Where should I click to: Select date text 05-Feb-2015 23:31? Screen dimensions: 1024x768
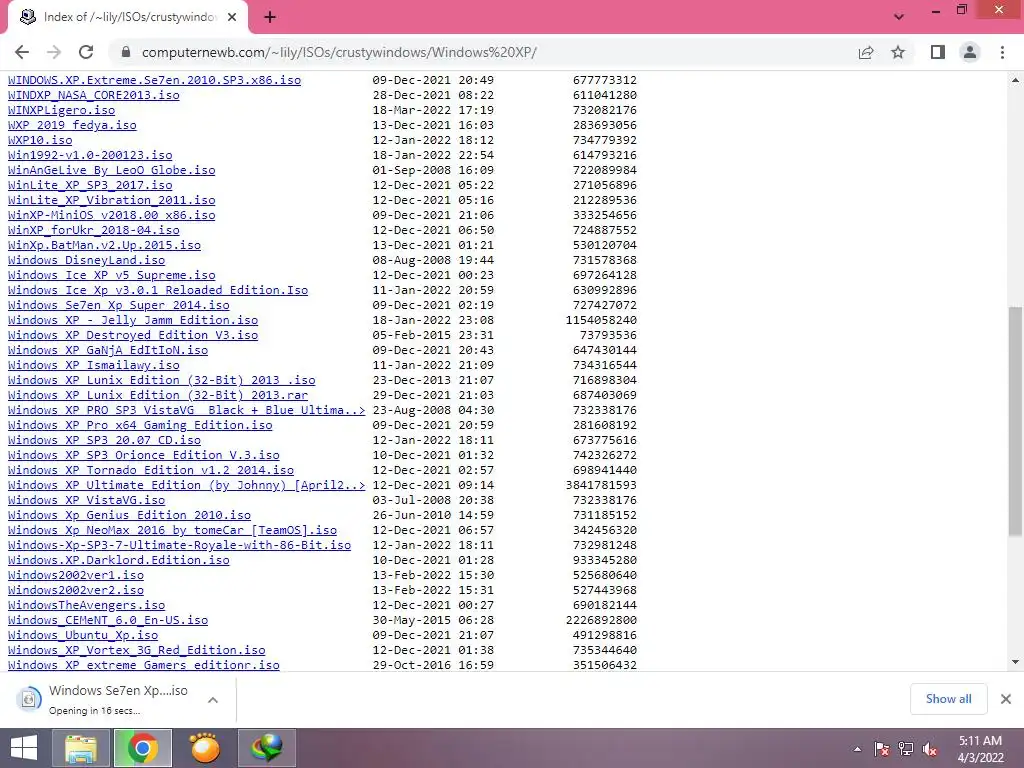tap(433, 336)
